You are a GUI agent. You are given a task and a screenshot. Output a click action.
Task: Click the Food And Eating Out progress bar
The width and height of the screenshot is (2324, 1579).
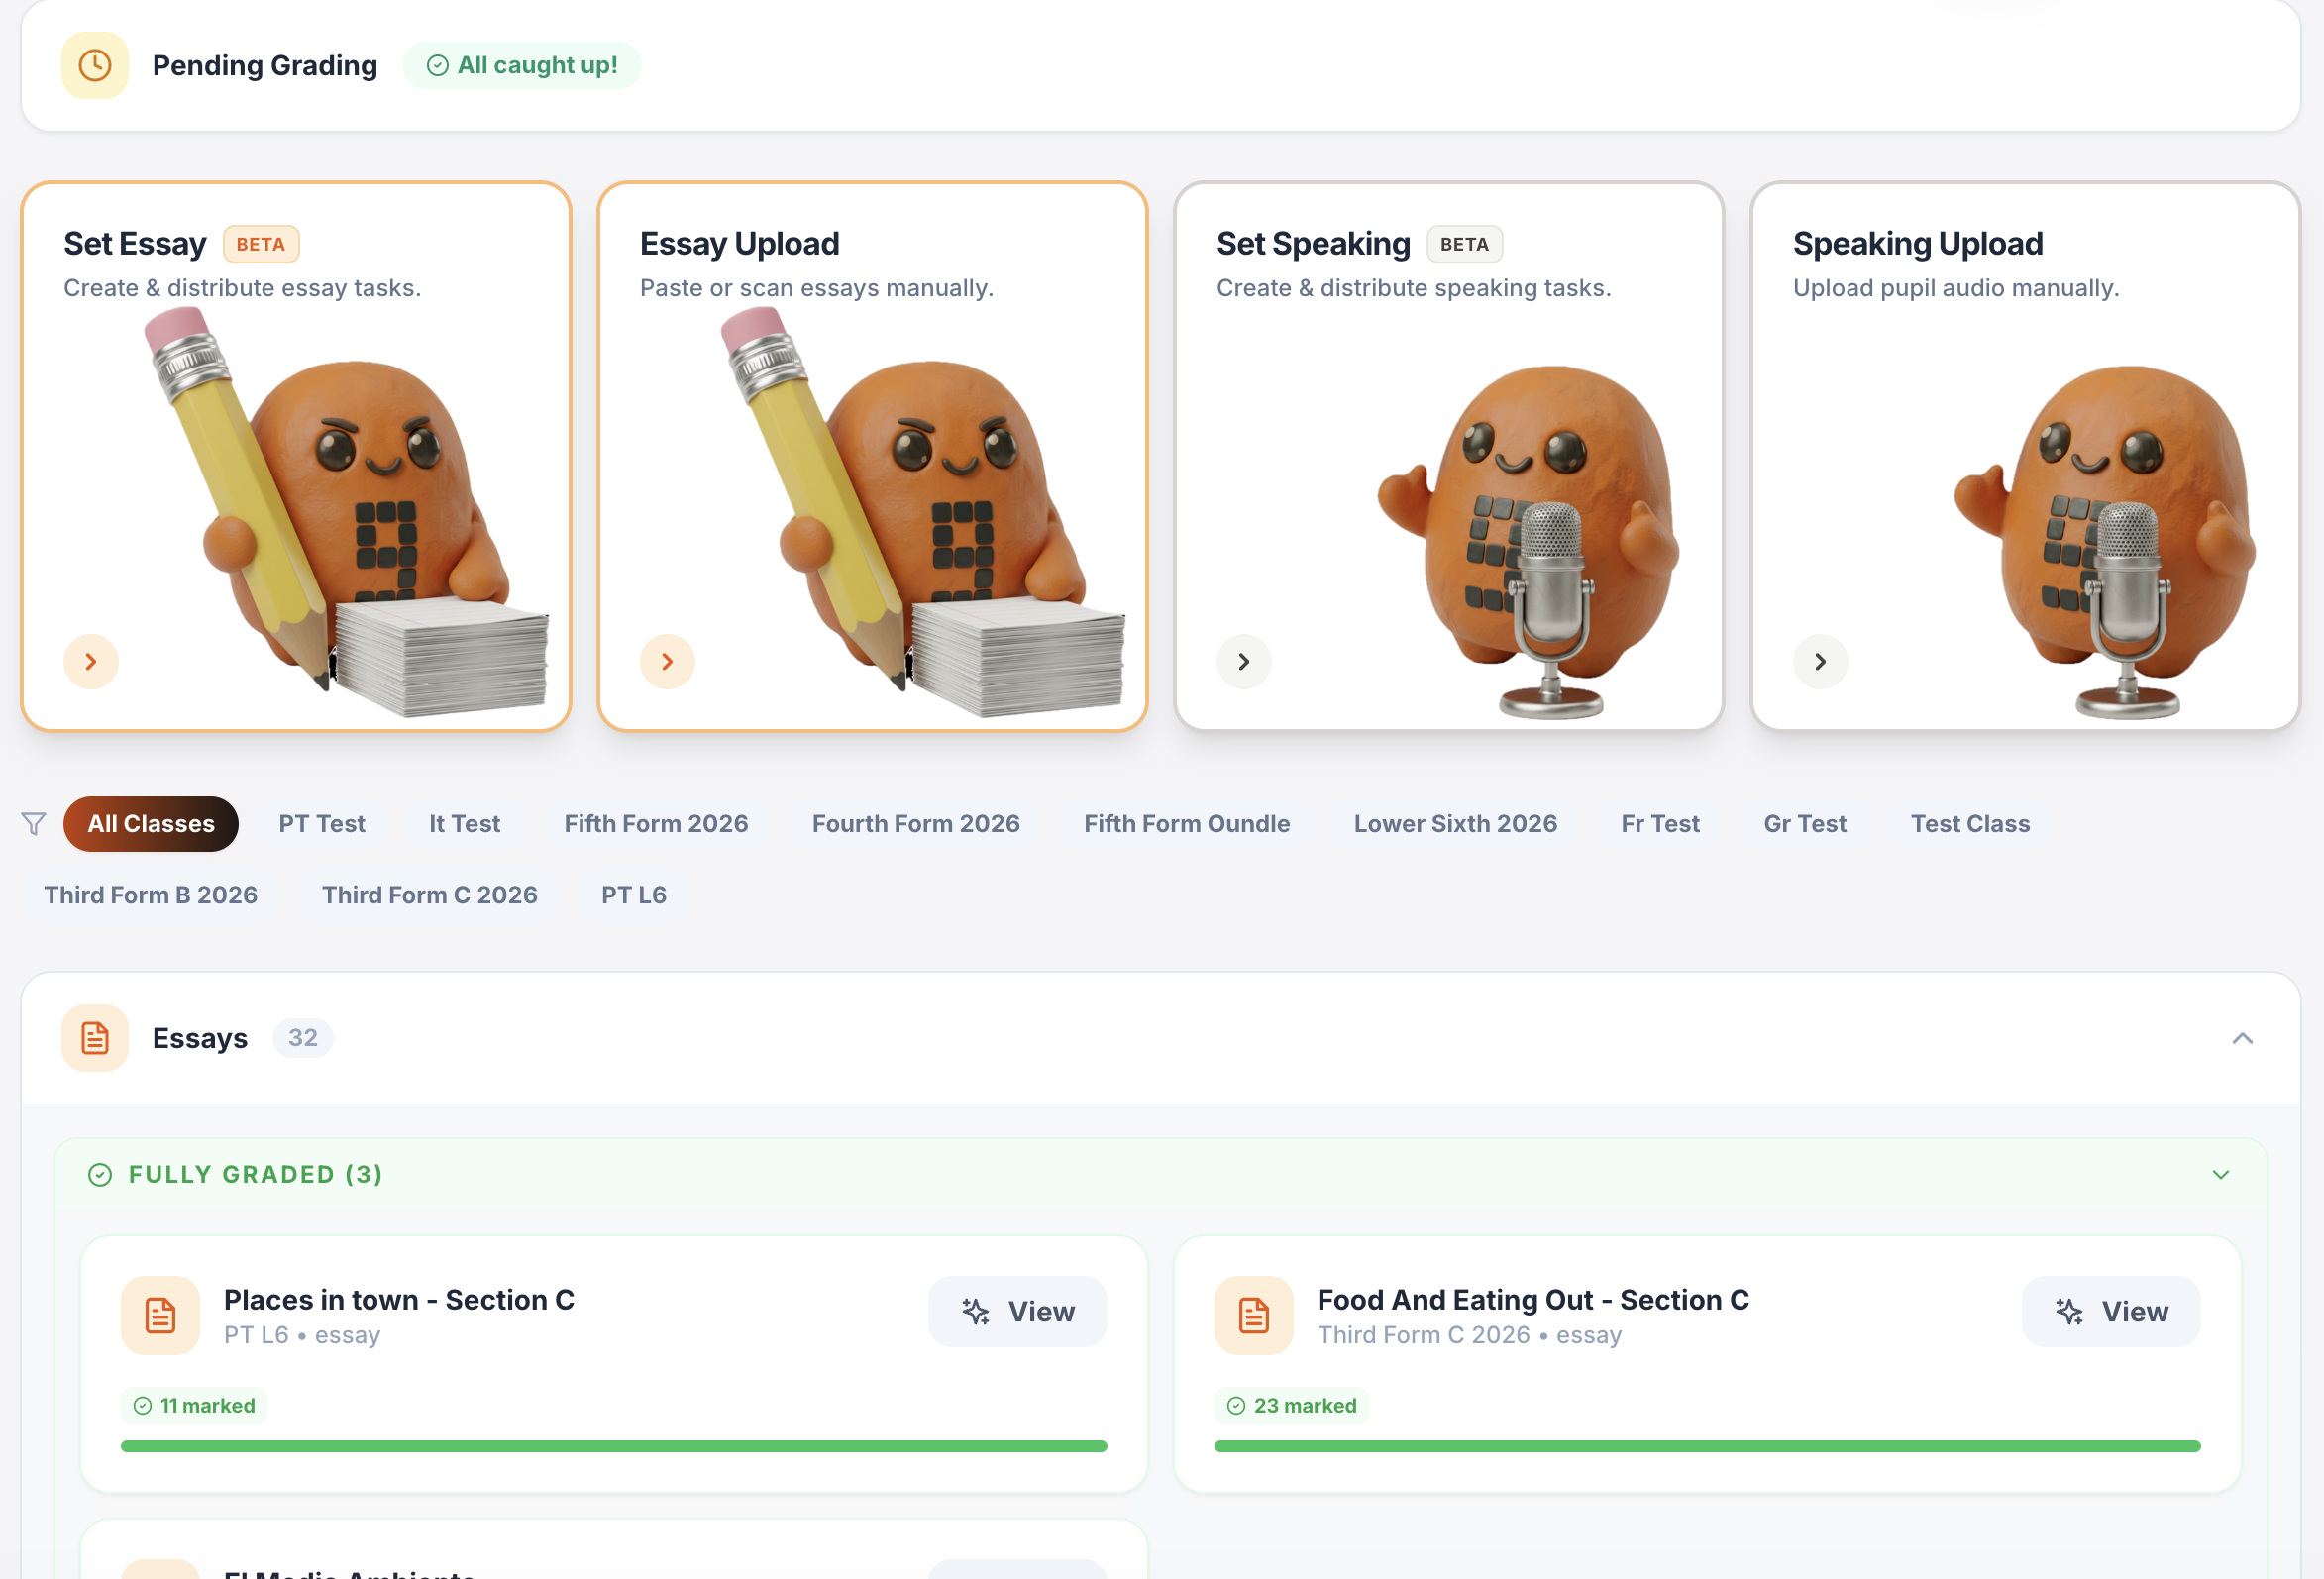click(x=1708, y=1447)
